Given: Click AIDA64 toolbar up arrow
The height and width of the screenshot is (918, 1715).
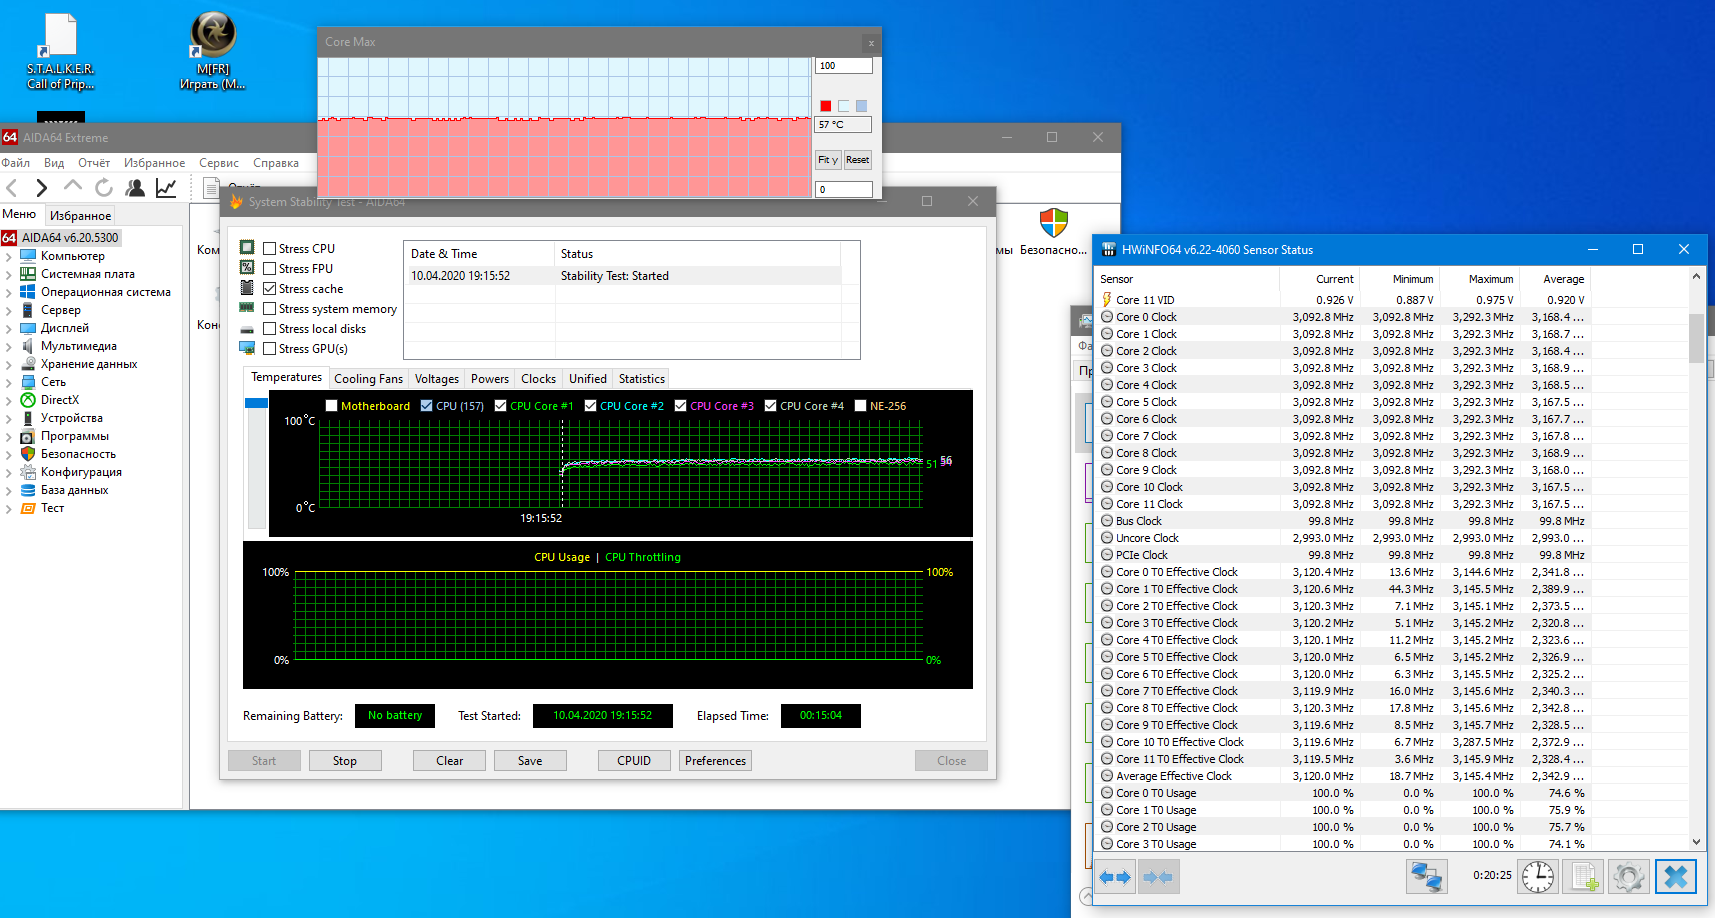Looking at the screenshot, I should pyautogui.click(x=72, y=187).
